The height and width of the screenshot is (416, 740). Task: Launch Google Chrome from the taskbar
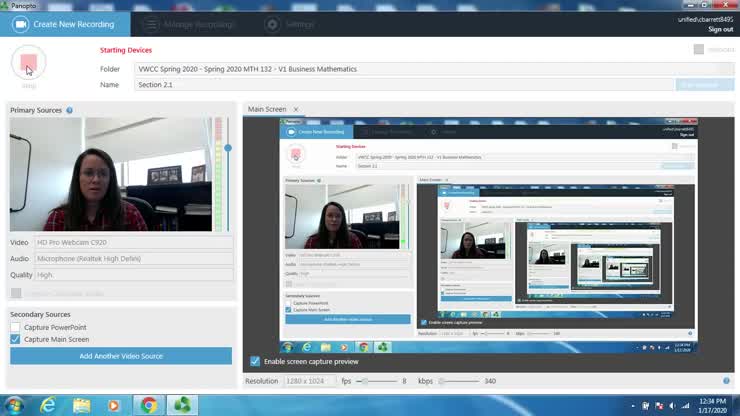(x=149, y=404)
